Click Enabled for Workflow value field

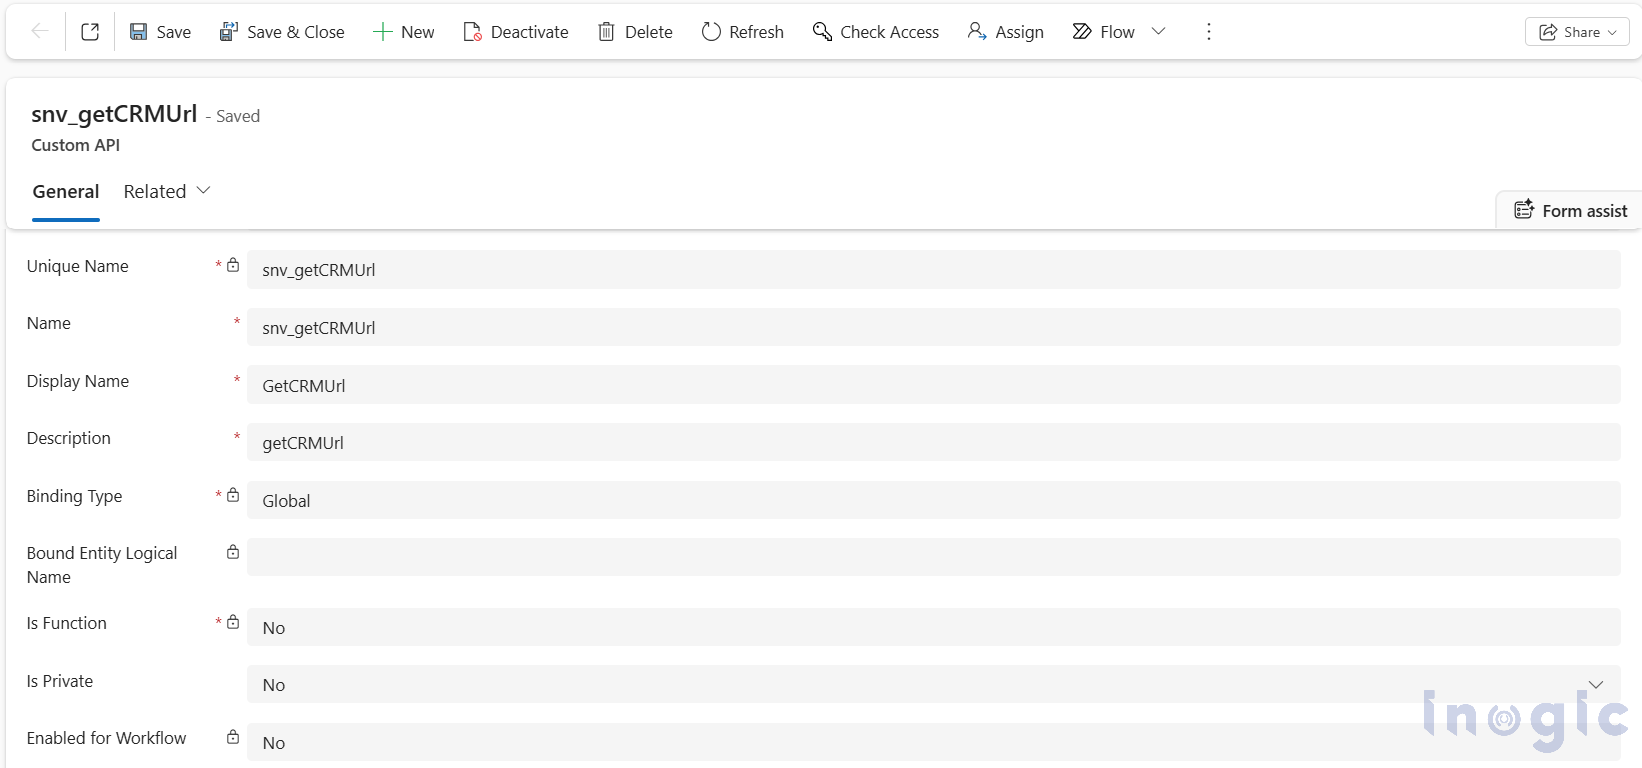click(x=934, y=742)
